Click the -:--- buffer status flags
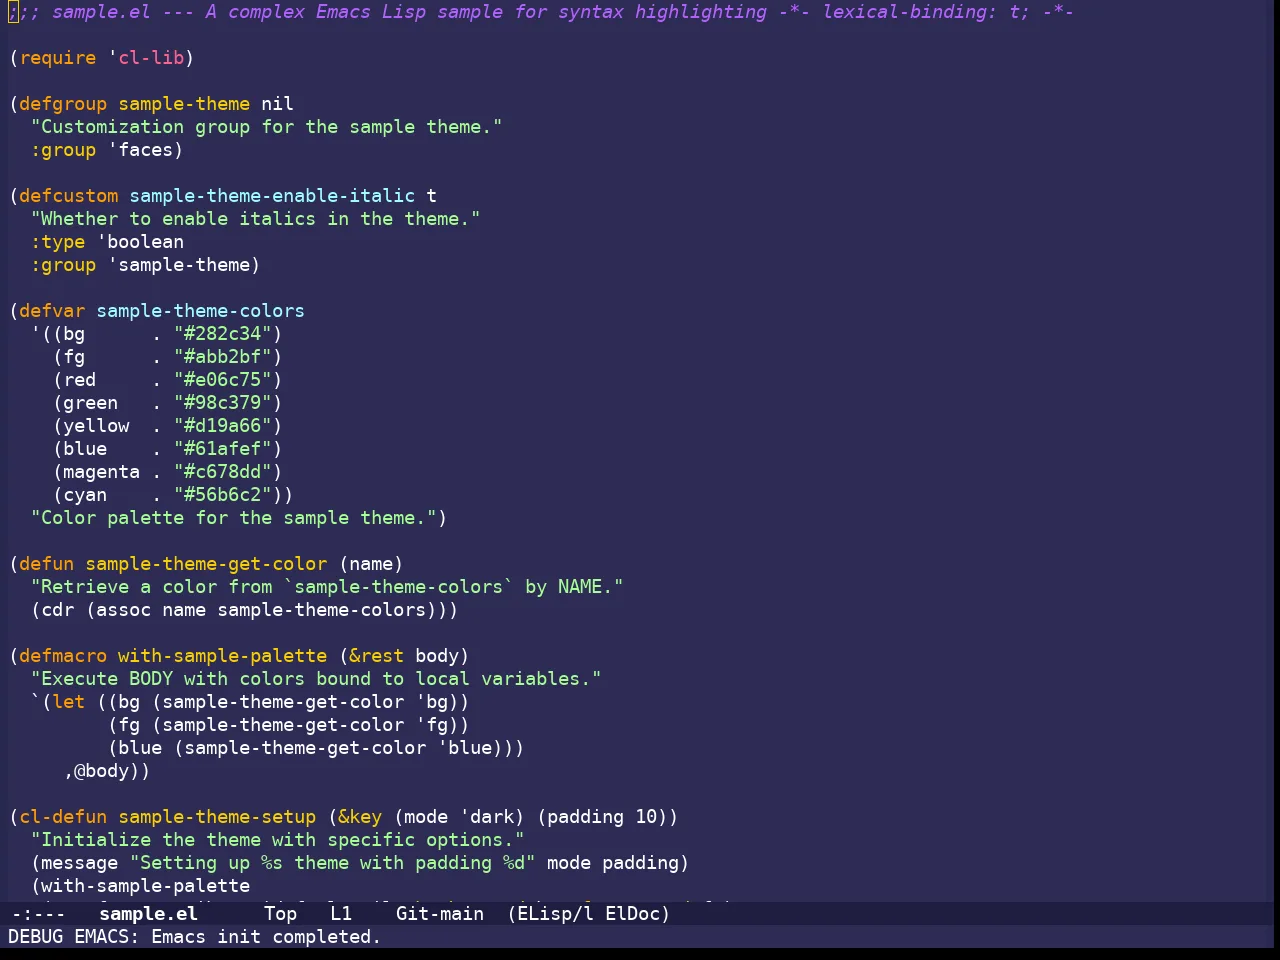This screenshot has height=960, width=1280. pyautogui.click(x=38, y=913)
